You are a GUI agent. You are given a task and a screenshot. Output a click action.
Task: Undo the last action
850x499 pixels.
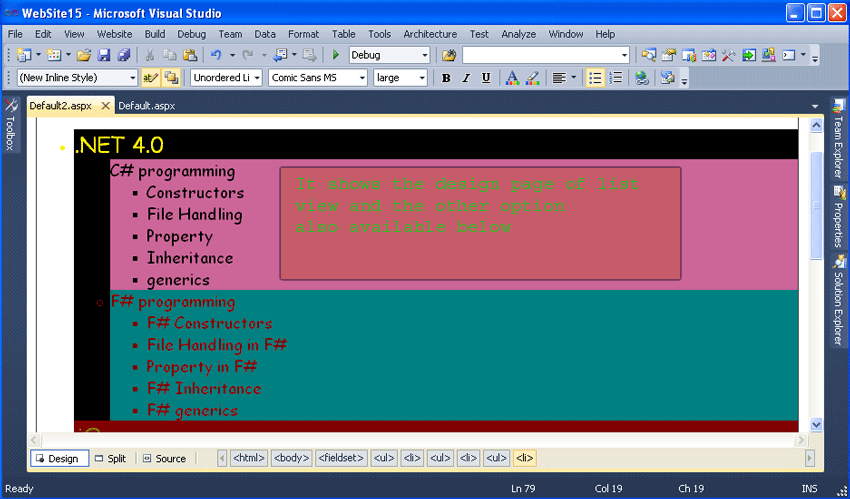point(216,55)
